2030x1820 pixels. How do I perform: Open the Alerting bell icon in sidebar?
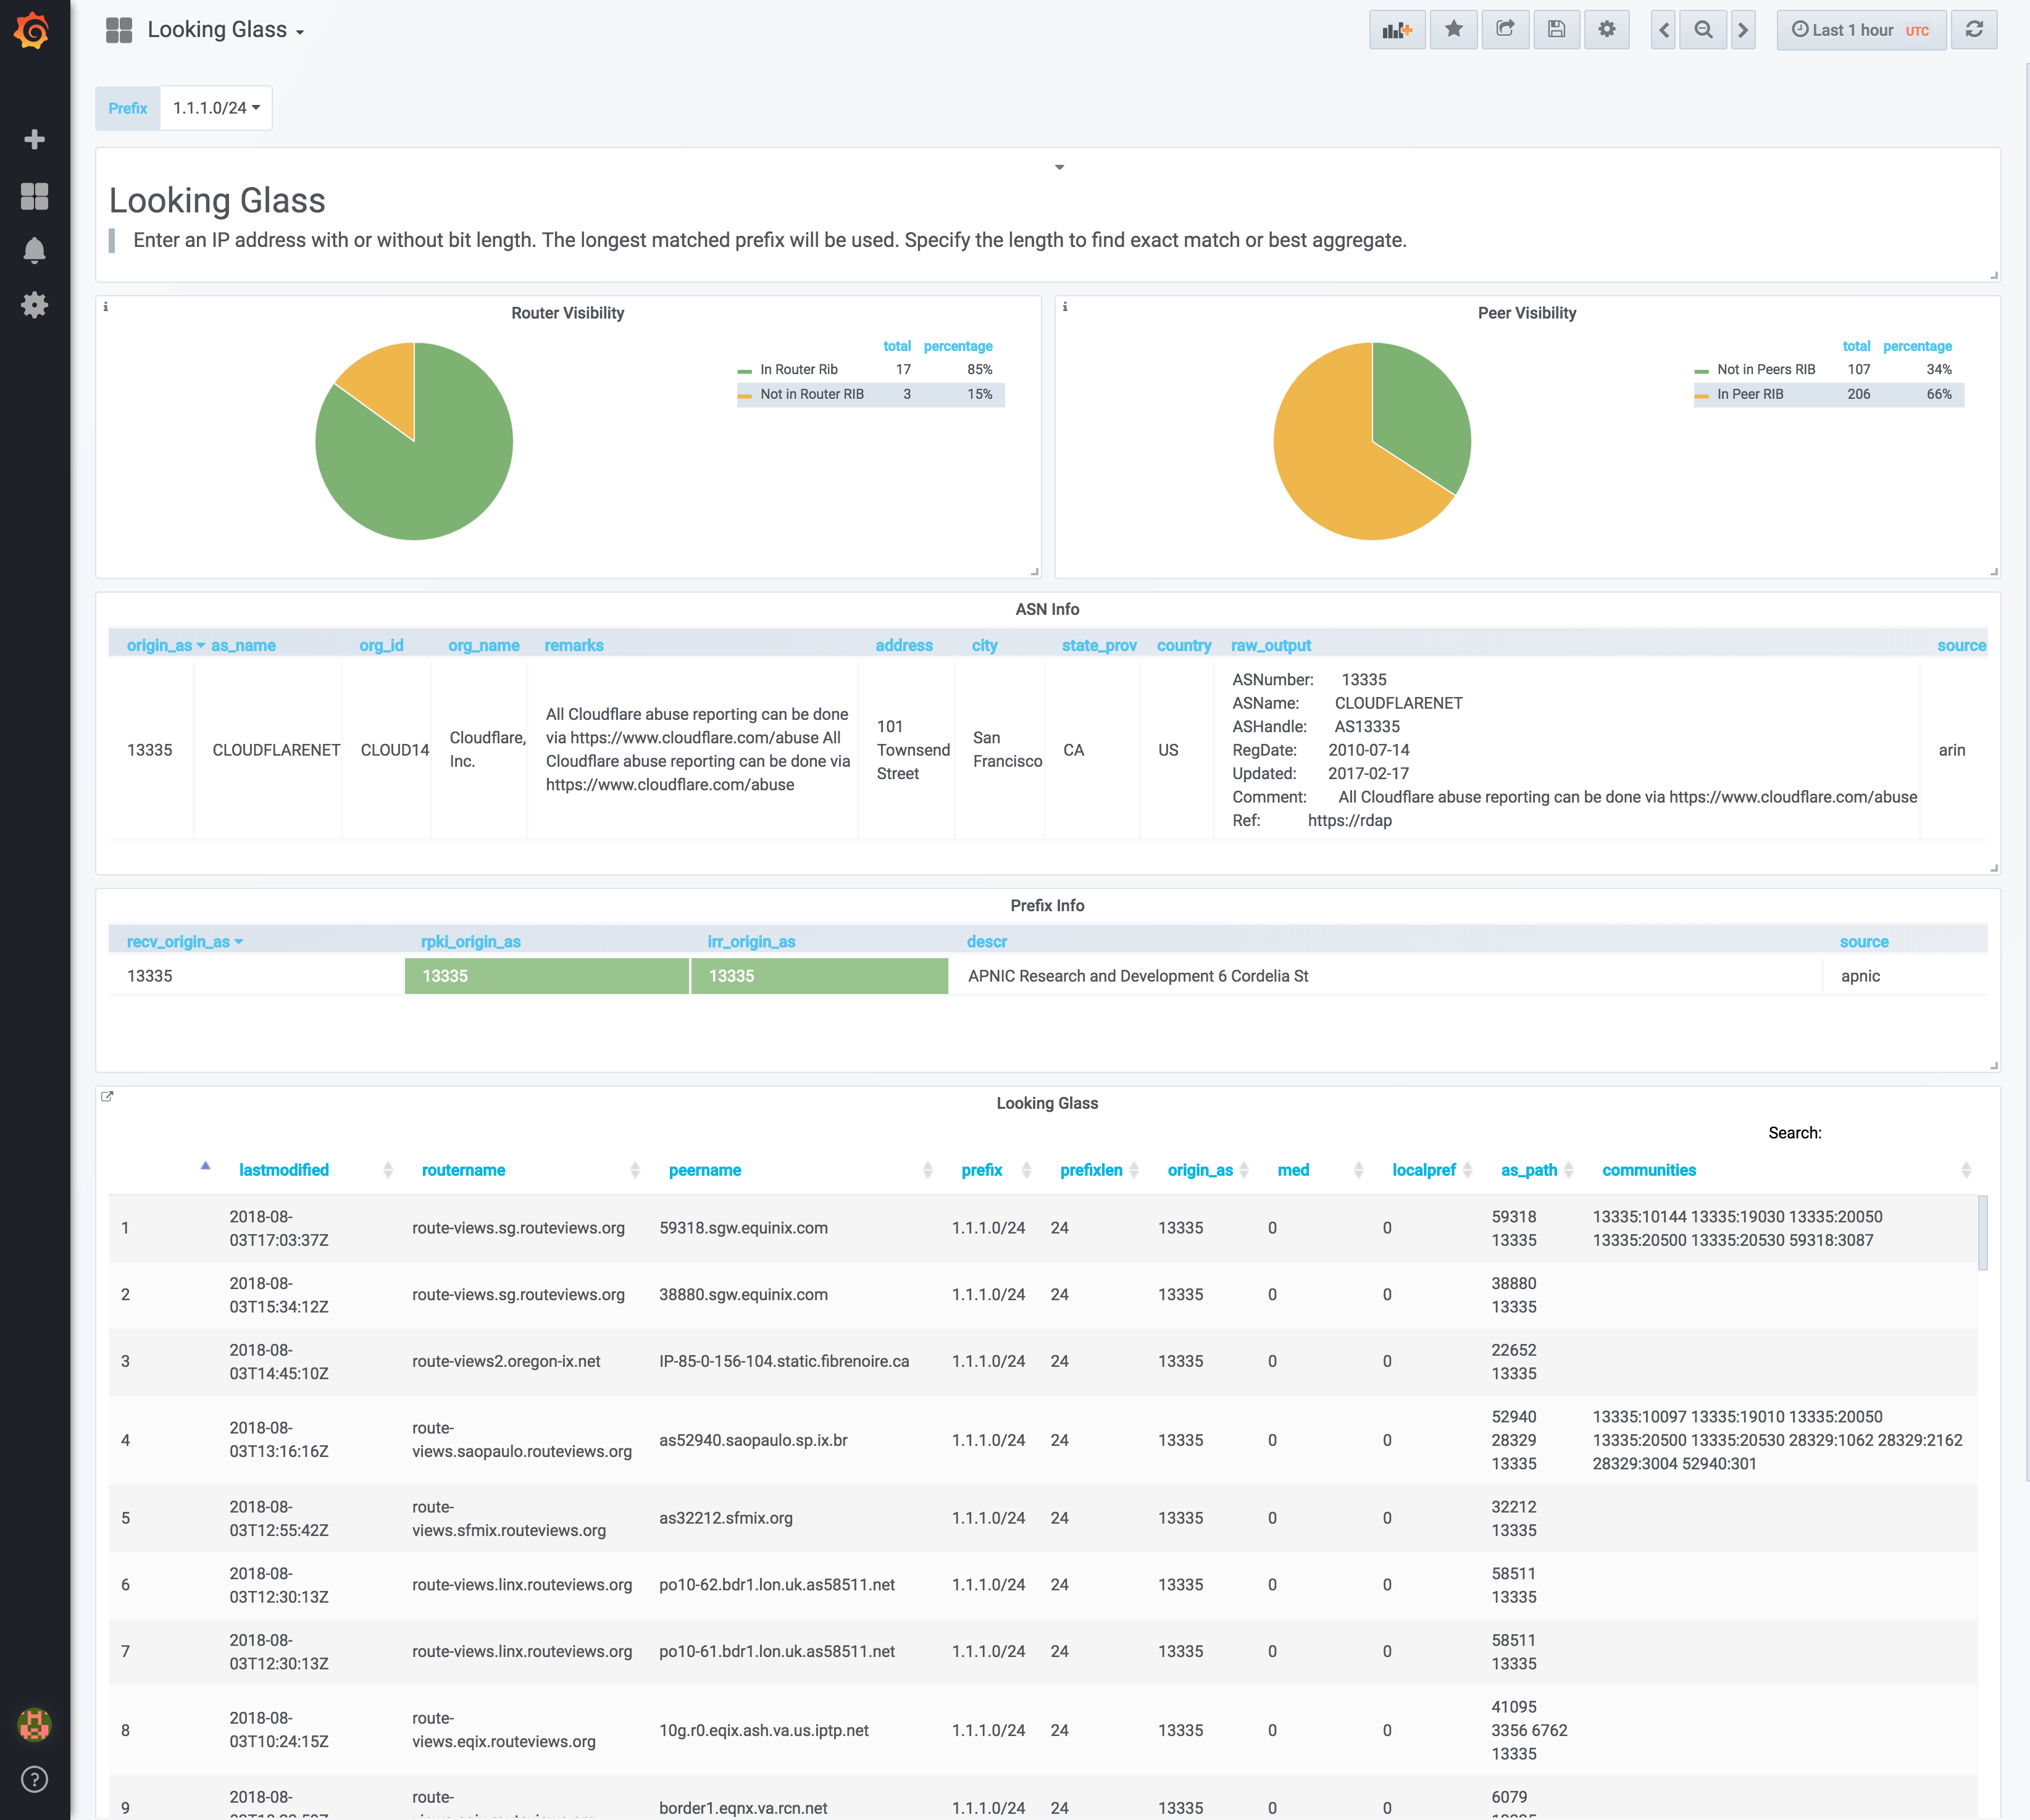coord(35,250)
